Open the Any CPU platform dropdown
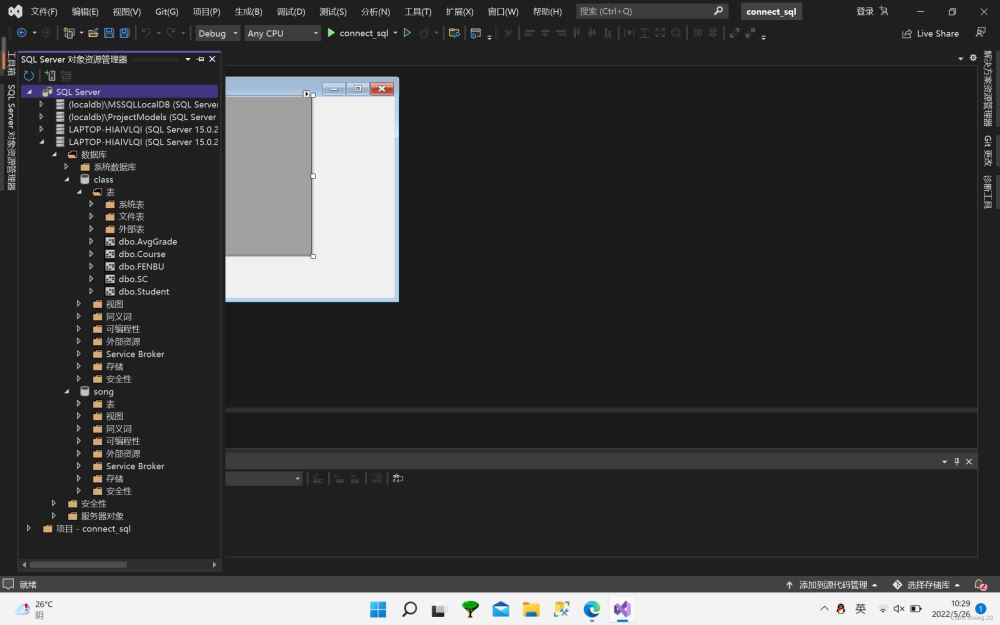 (282, 33)
